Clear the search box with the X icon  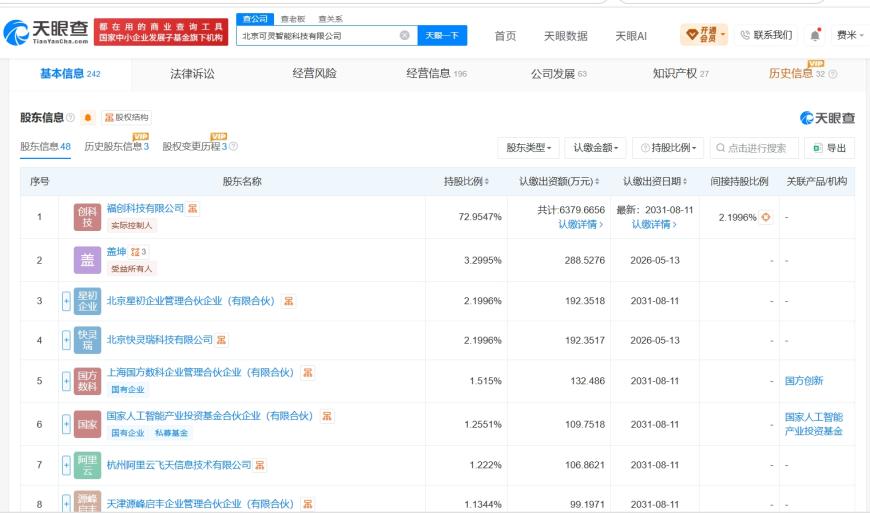[x=404, y=36]
